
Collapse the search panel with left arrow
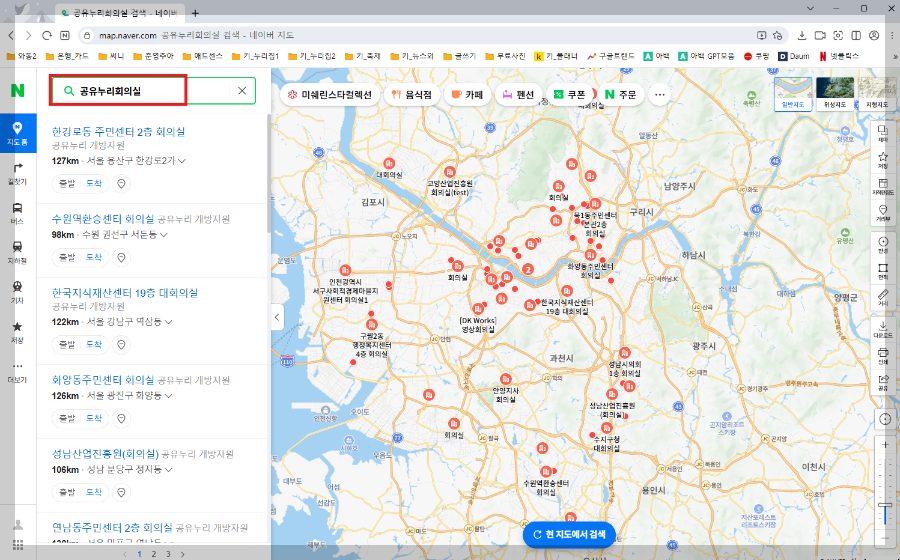(277, 317)
